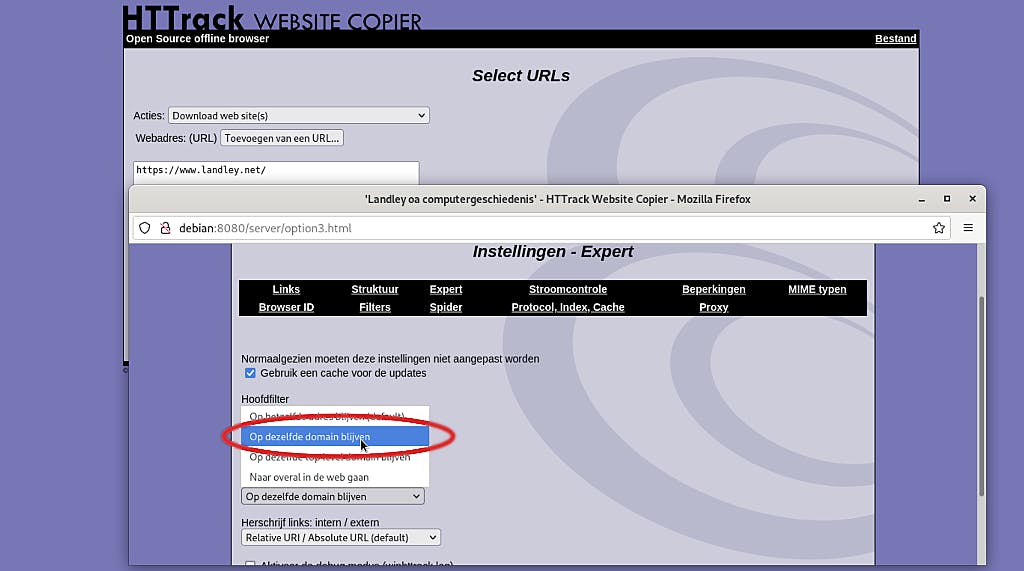Open the Beperkingen settings tab
The width and height of the screenshot is (1024, 571).
coord(714,289)
